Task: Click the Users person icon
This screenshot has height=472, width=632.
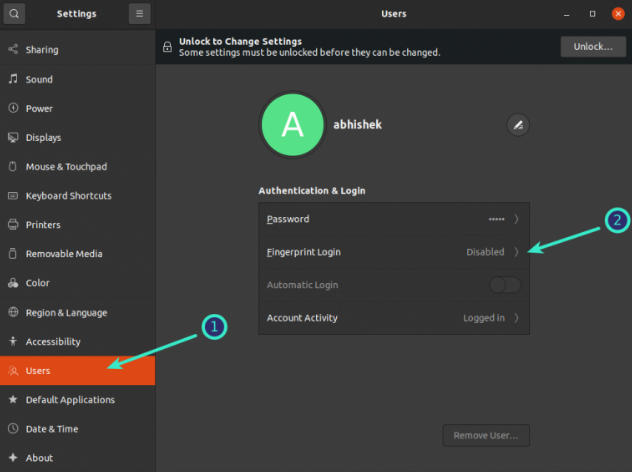Action: coord(13,371)
